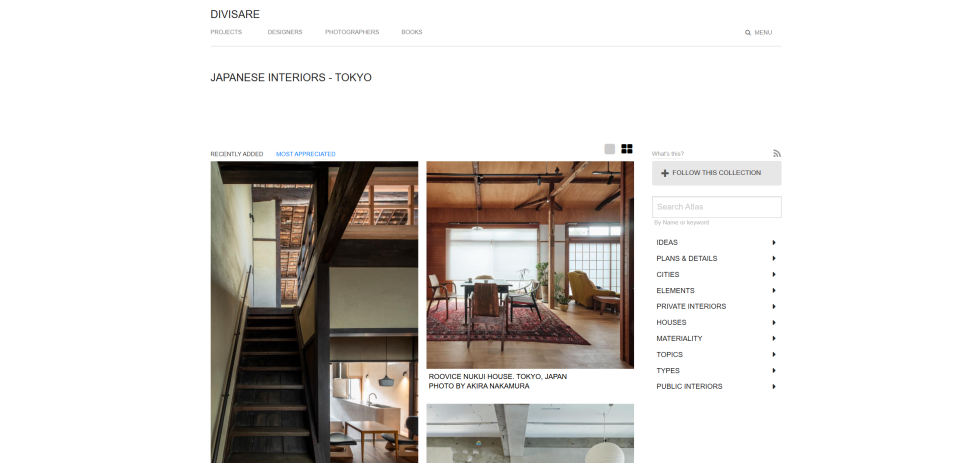Switch to grid view icon
Viewport: 966px width, 463px height.
[x=627, y=149]
